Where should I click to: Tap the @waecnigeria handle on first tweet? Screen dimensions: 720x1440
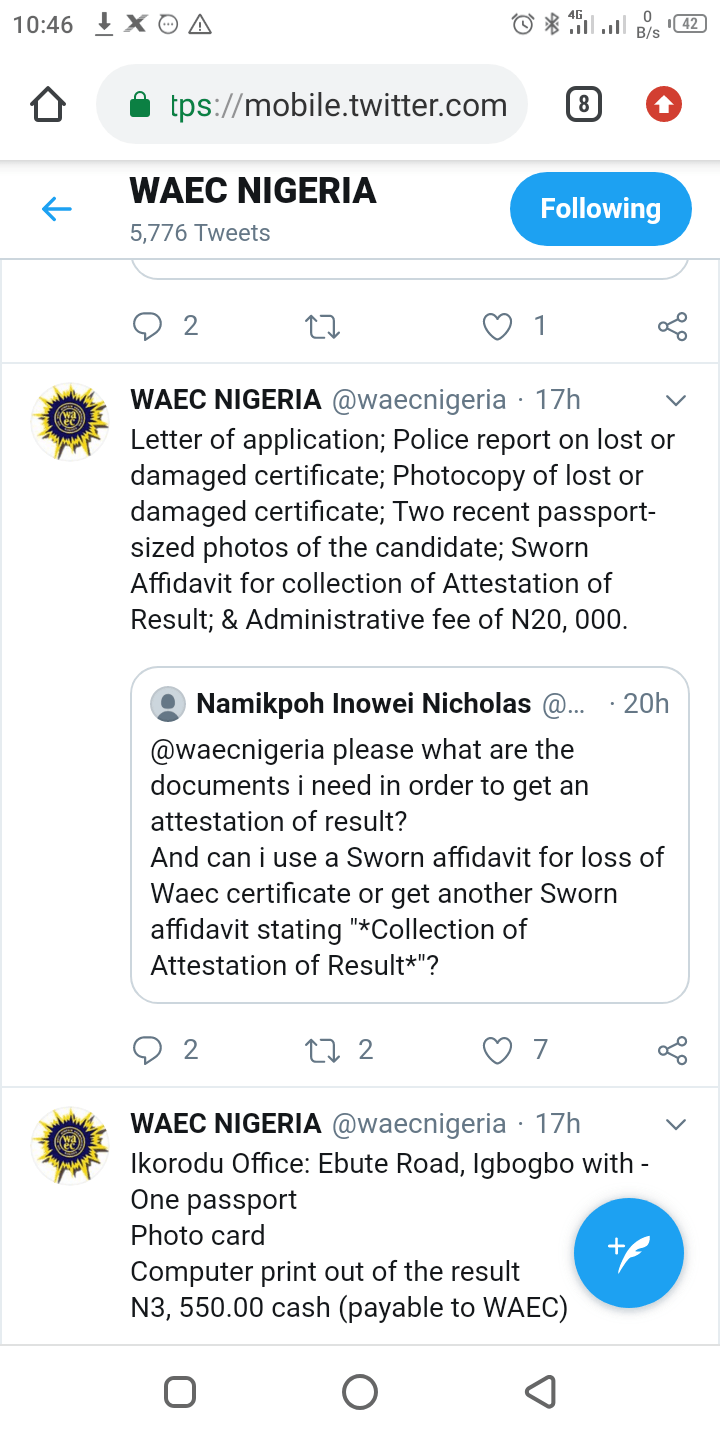point(419,400)
